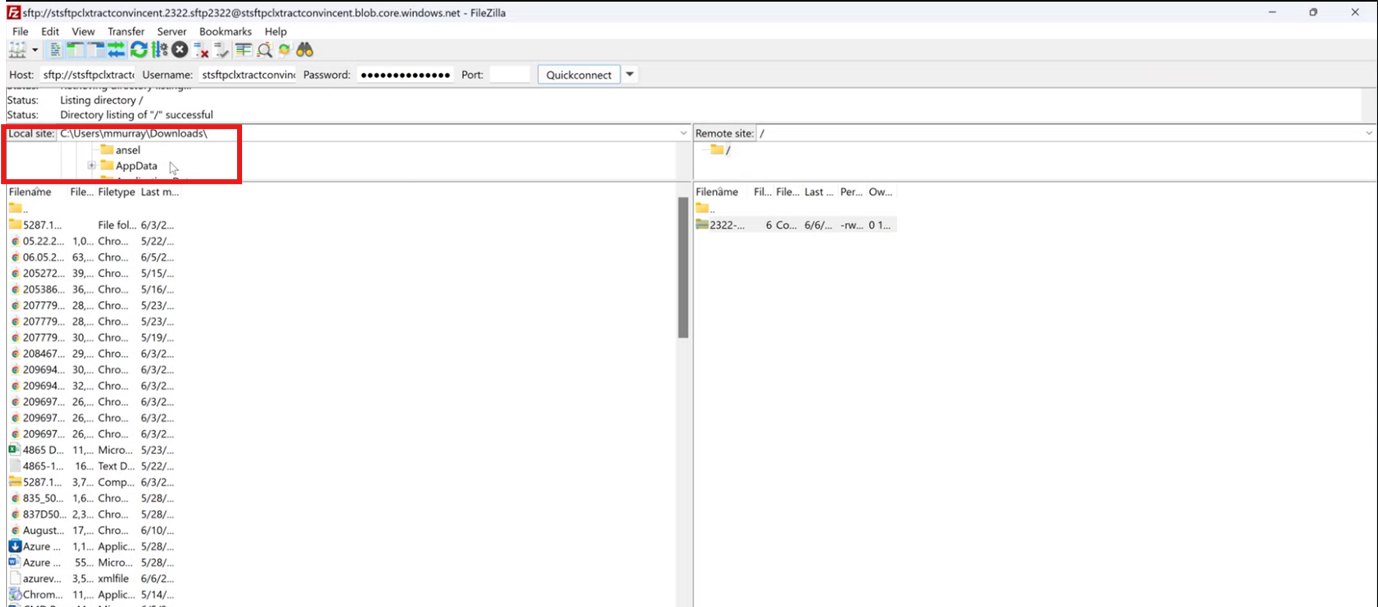This screenshot has width=1378, height=607.
Task: Select the '4865 D...' Excel file
Action: (x=93, y=450)
